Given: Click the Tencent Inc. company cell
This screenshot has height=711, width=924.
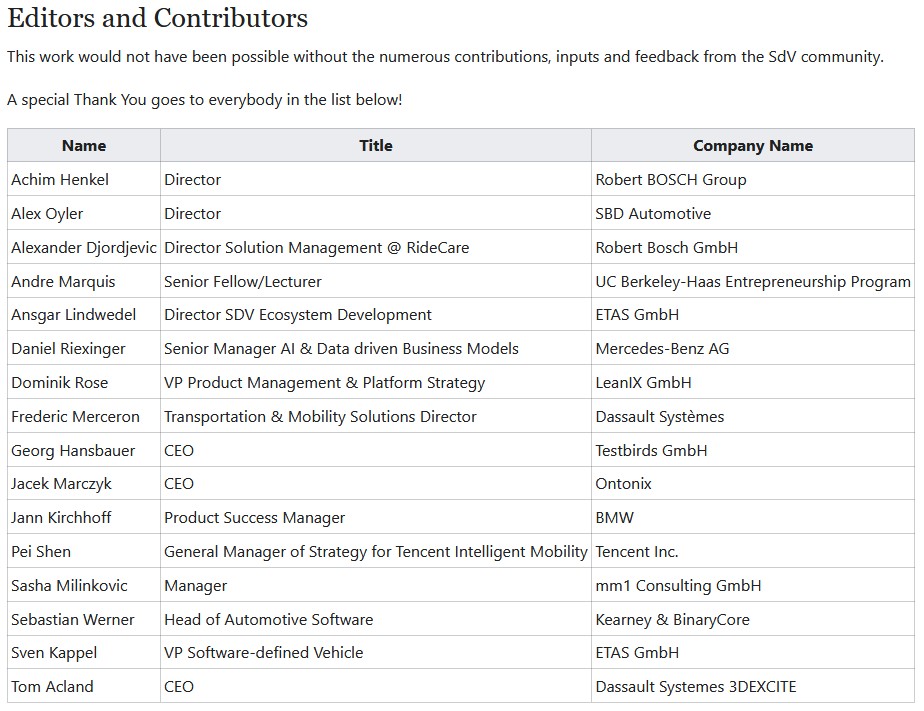Looking at the screenshot, I should [636, 552].
